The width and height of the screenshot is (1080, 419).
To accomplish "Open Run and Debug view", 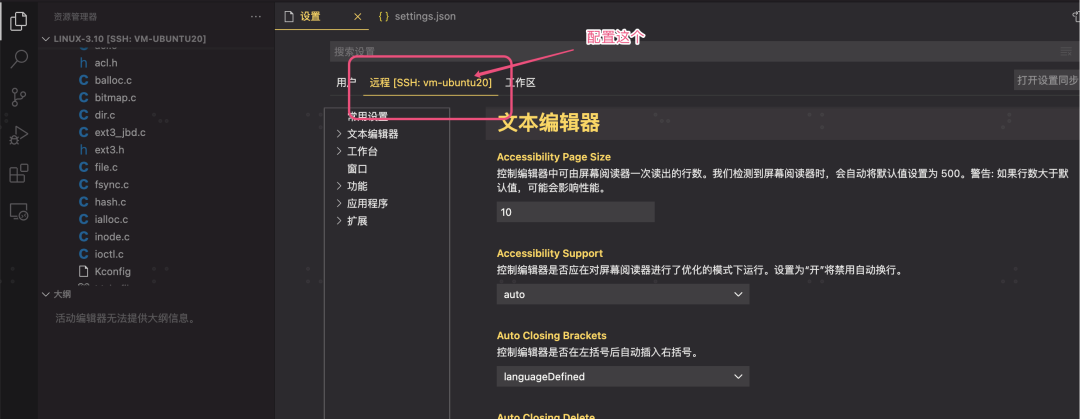I will click(19, 135).
